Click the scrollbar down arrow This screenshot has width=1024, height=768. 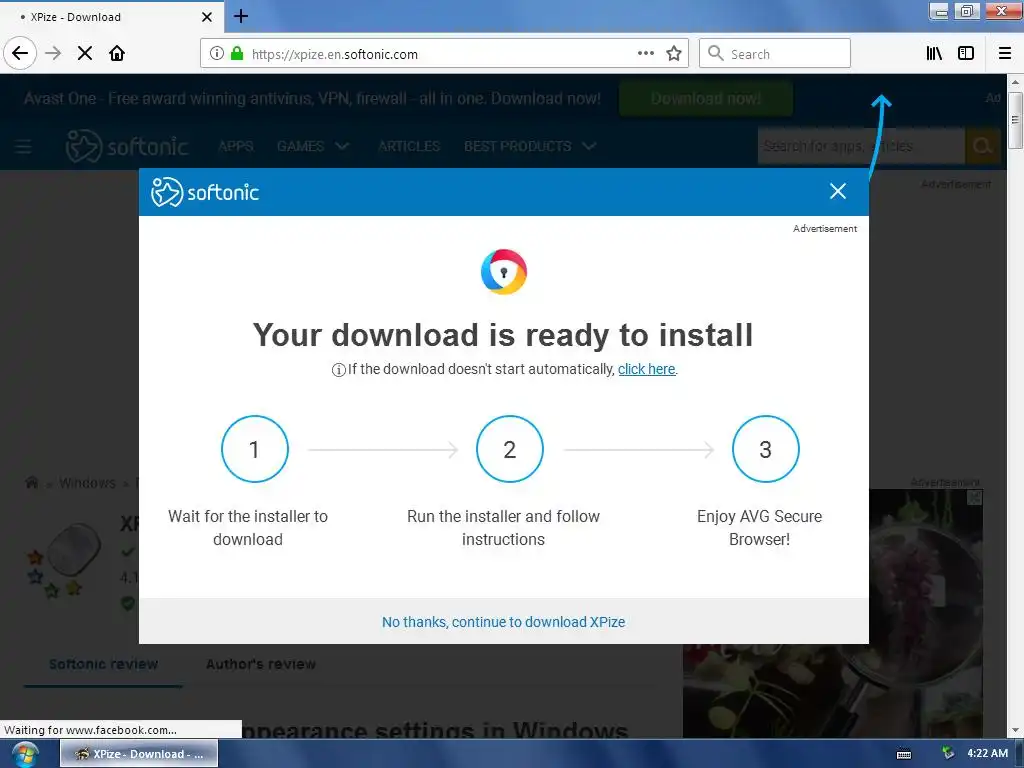click(1015, 731)
